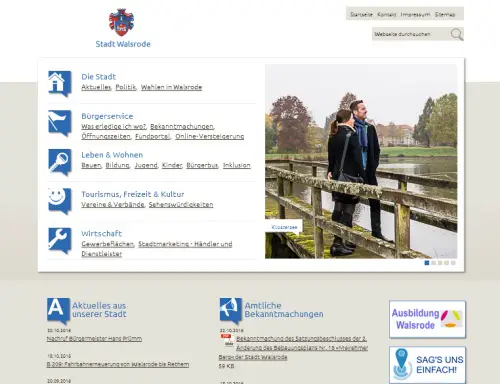
Task: Open the Vereine & Verbände link
Action: (x=113, y=204)
